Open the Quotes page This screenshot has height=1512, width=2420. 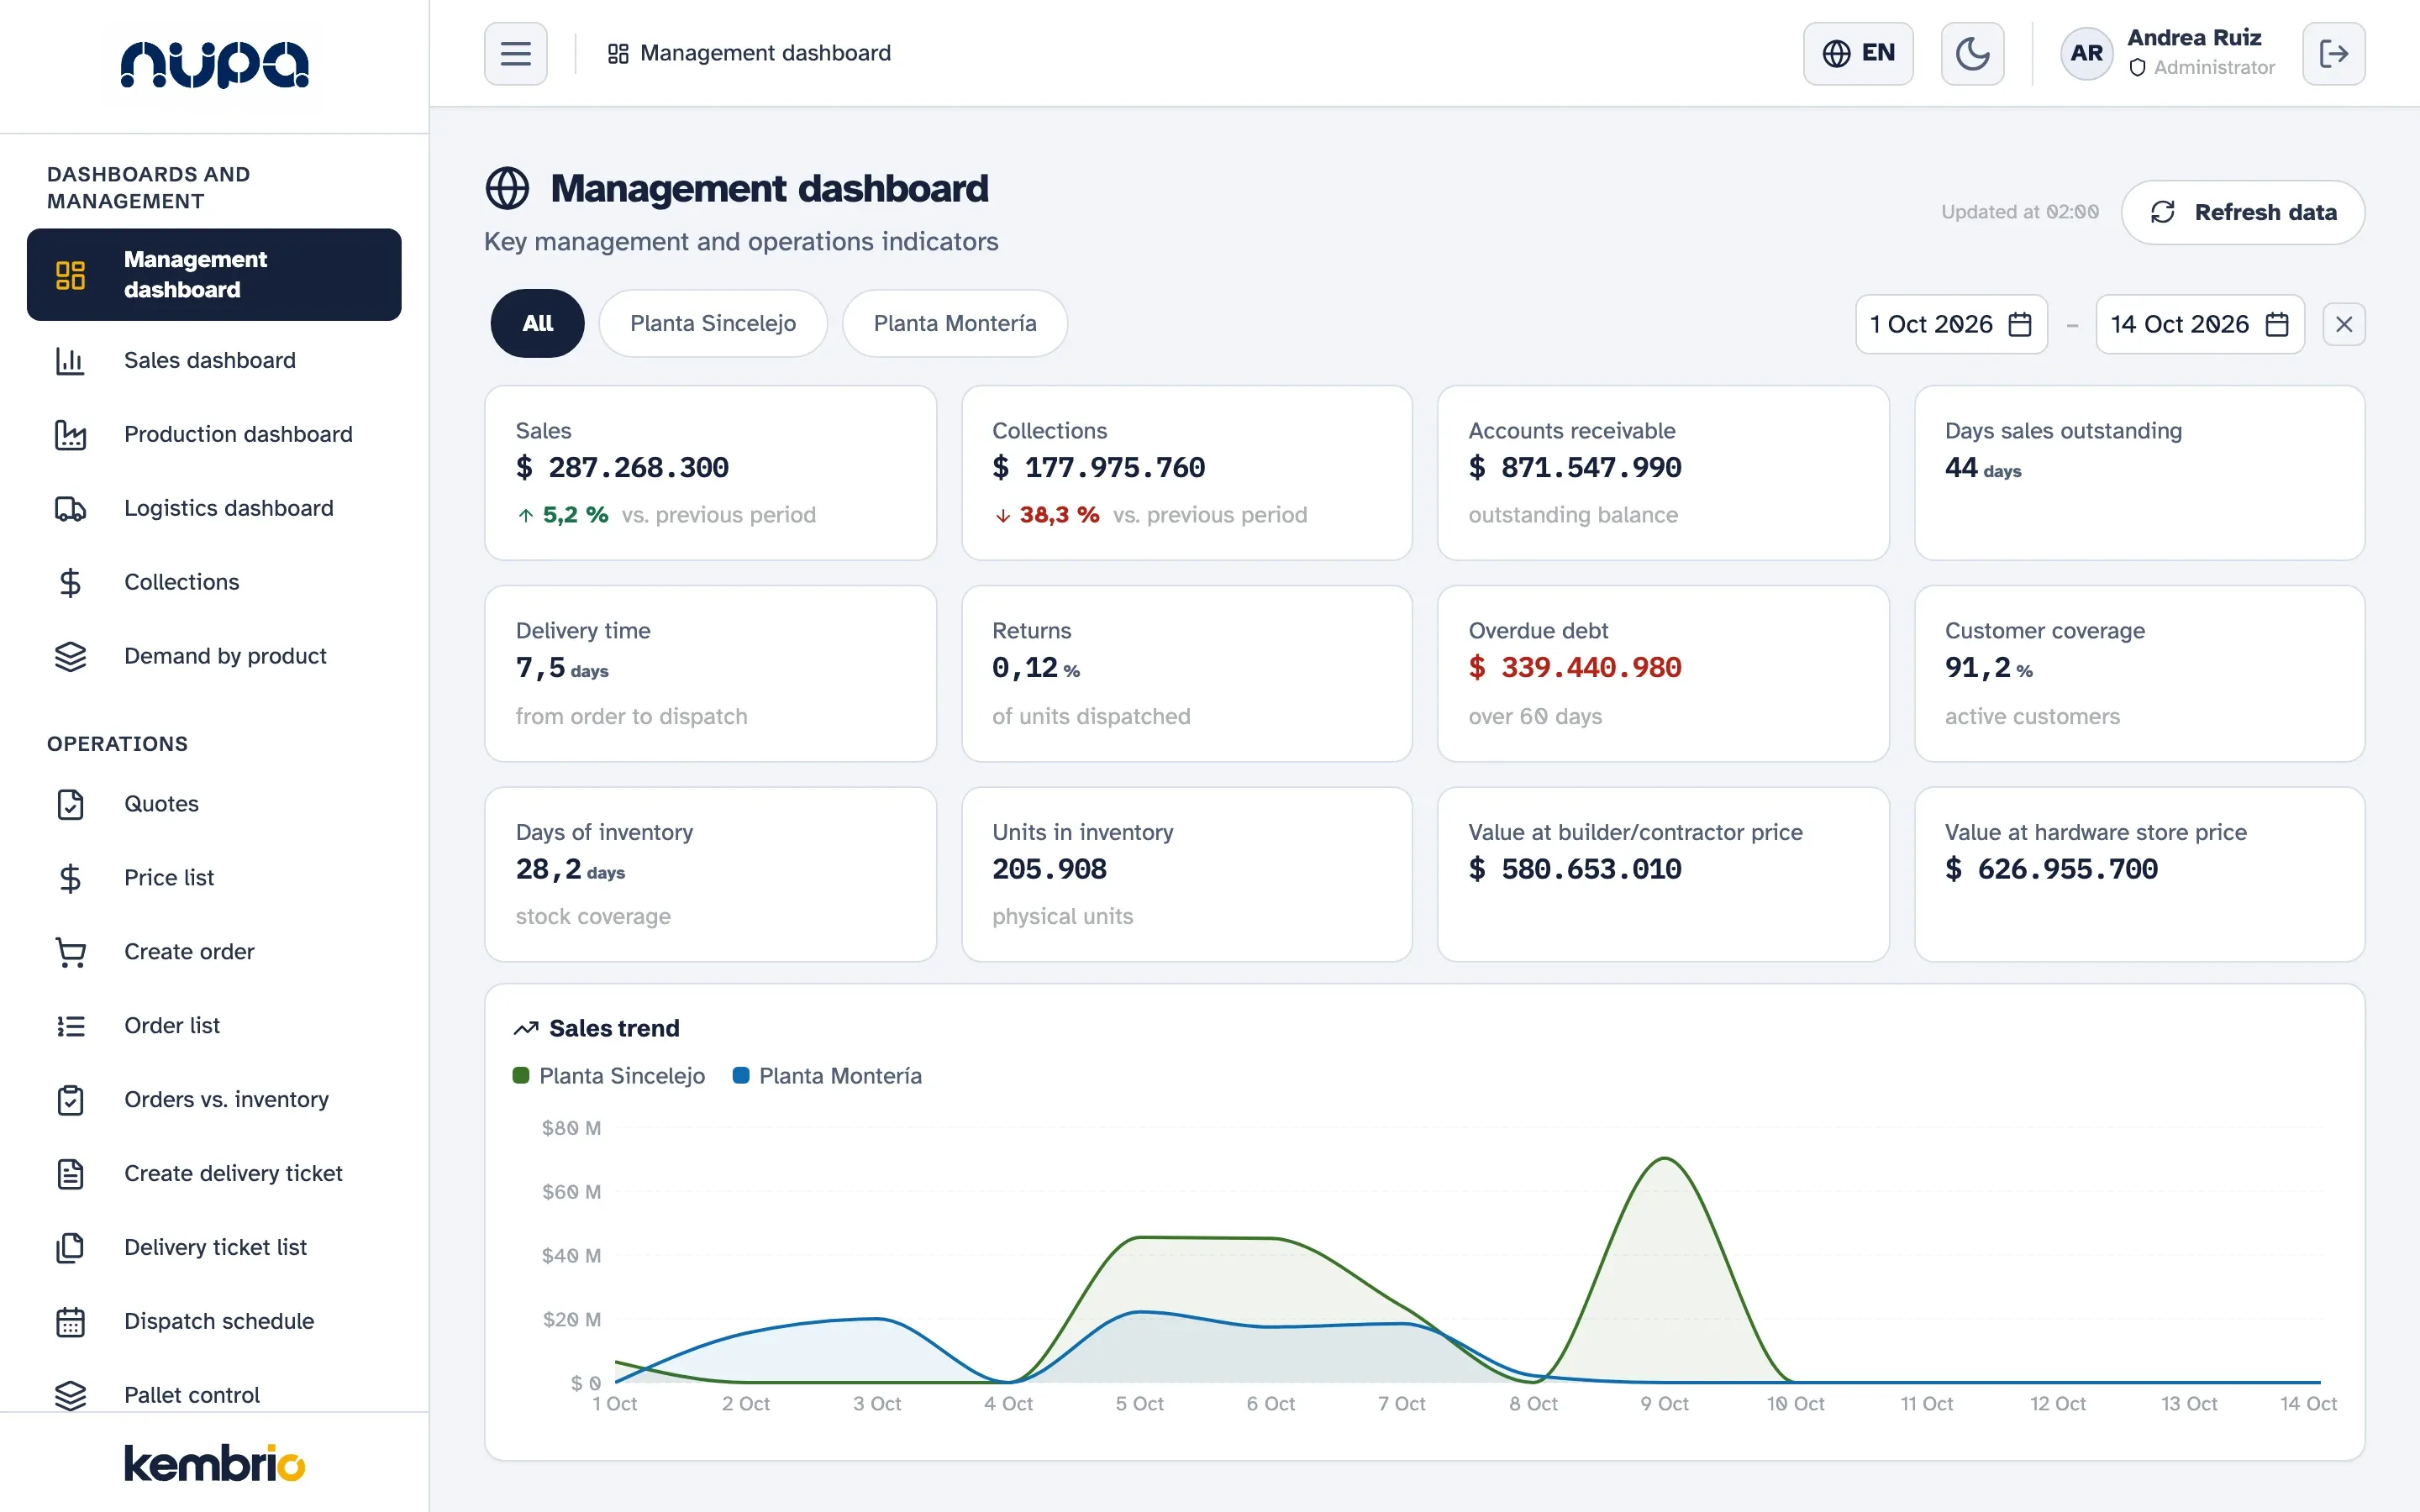click(x=214, y=804)
